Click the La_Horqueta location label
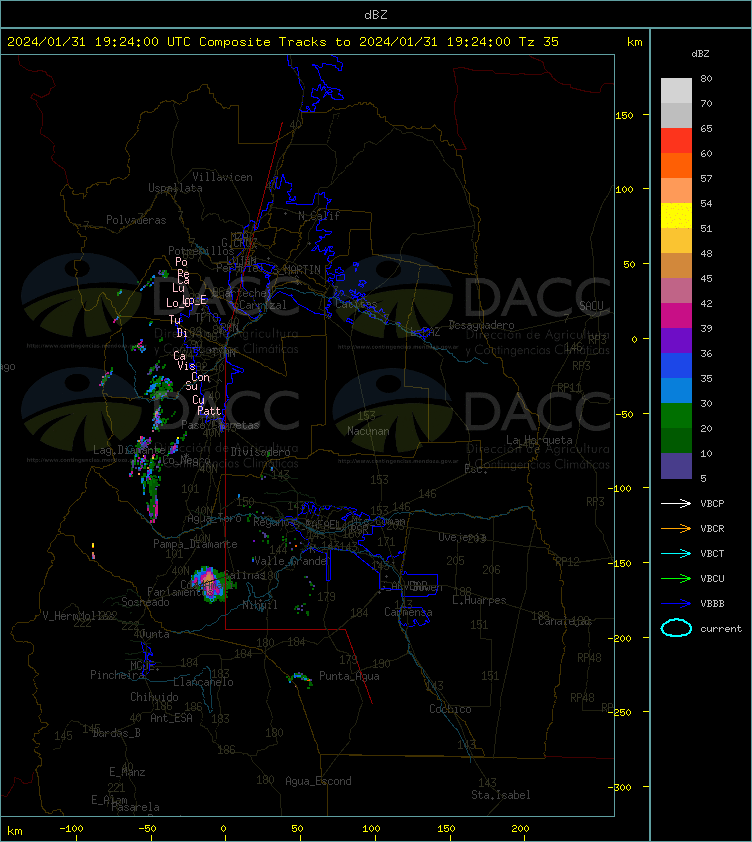This screenshot has width=752, height=842. (x=539, y=440)
